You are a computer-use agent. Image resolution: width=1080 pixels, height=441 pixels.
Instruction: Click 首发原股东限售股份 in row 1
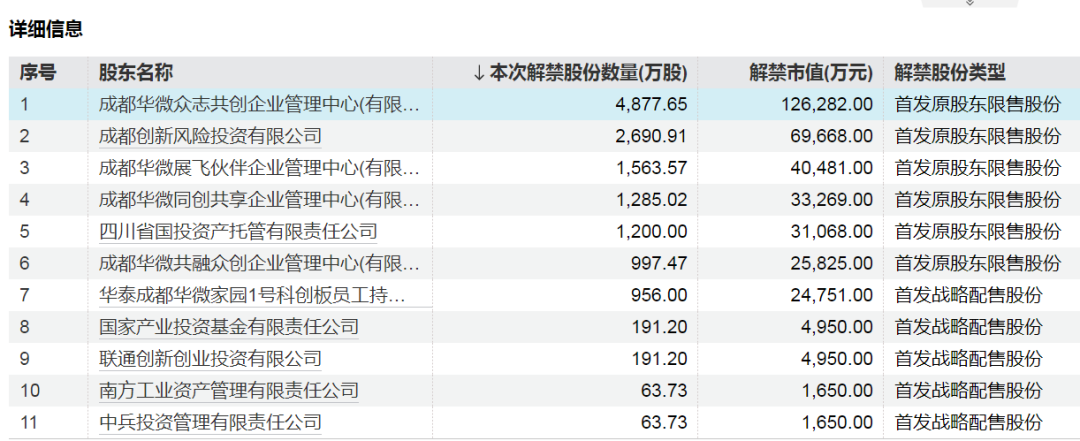[977, 105]
